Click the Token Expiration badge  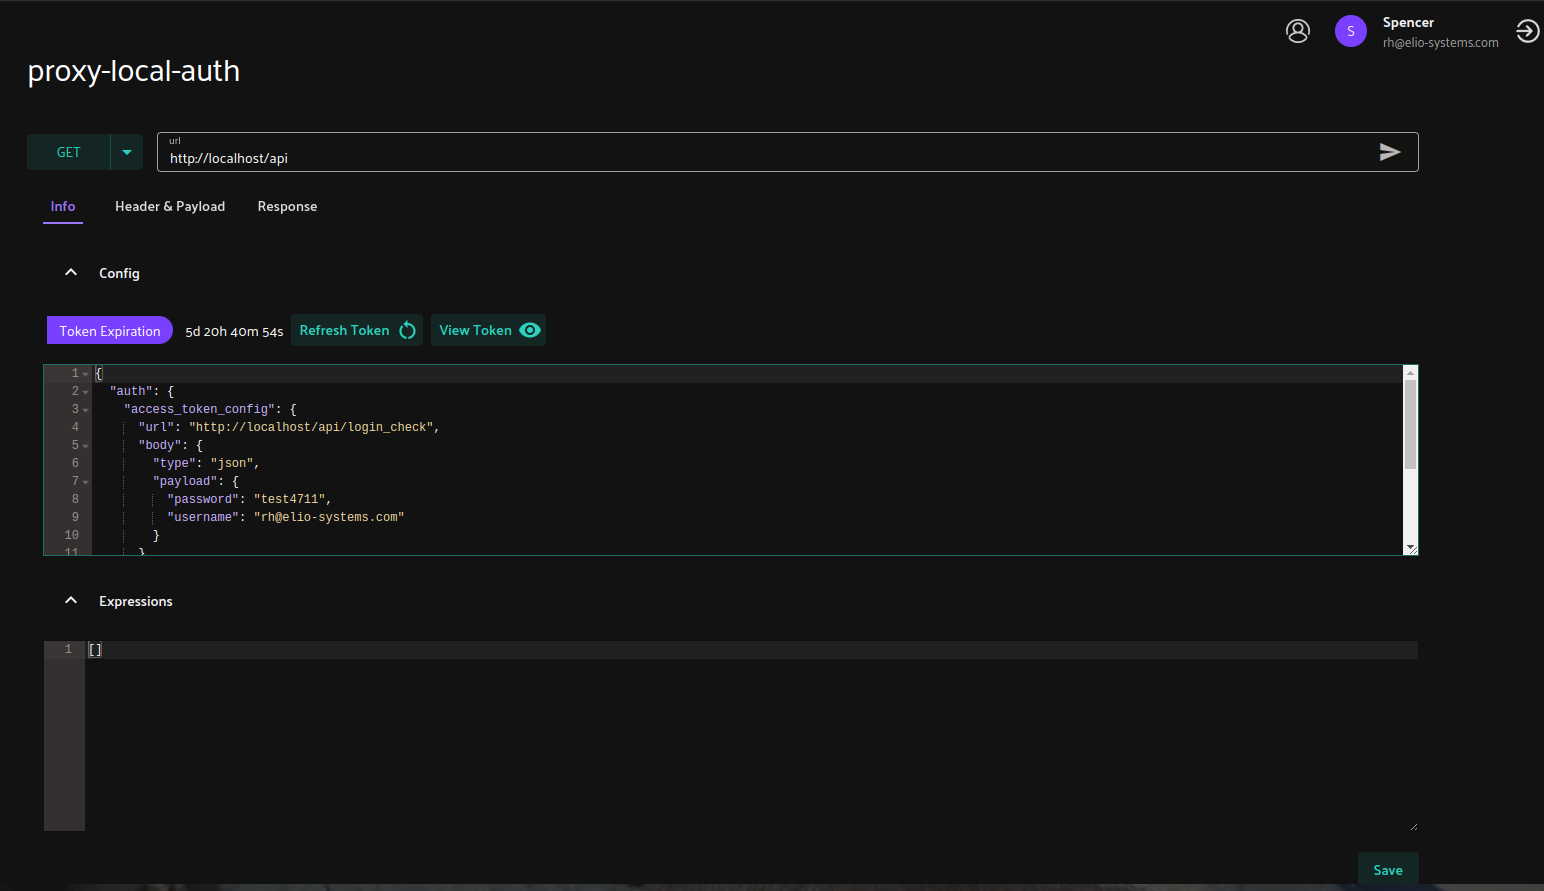(110, 331)
